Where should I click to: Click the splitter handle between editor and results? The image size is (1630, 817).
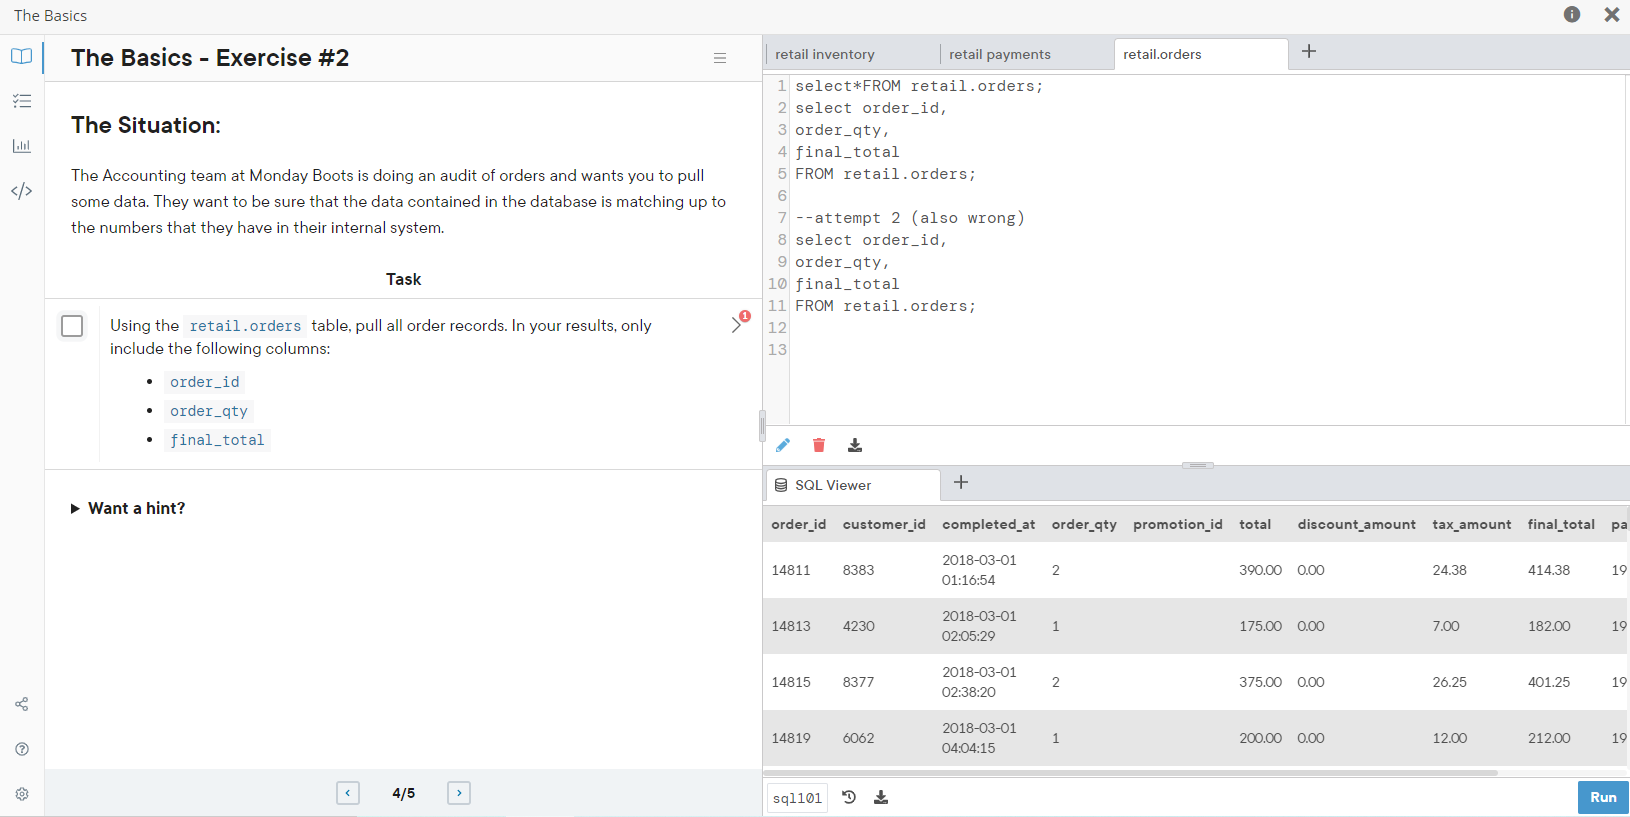(x=1198, y=465)
